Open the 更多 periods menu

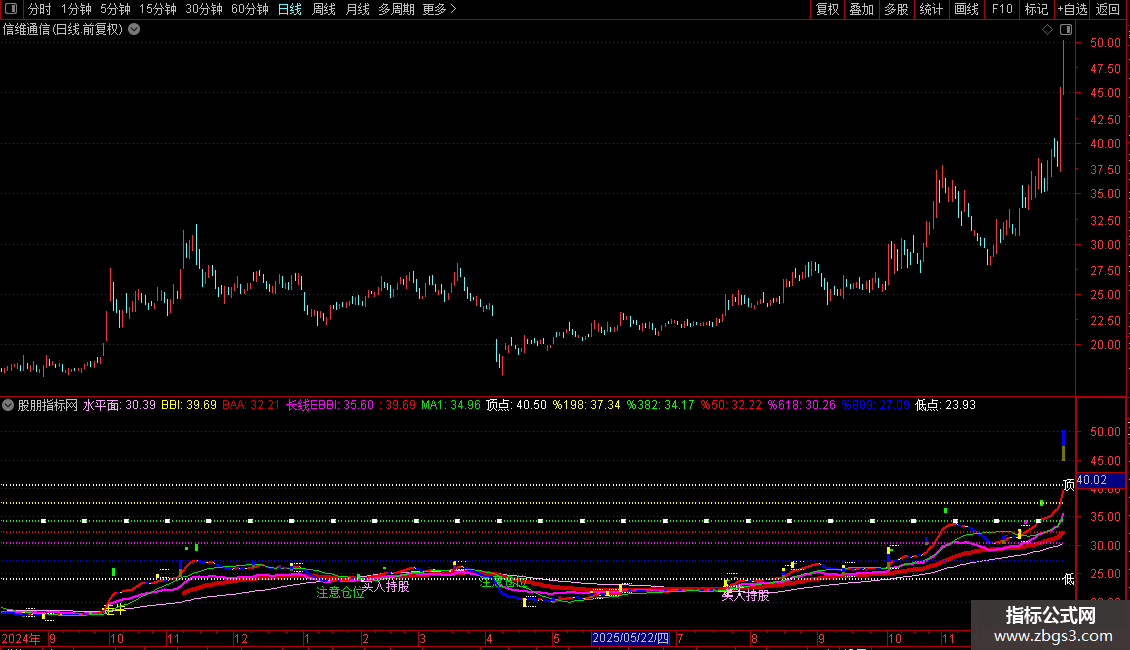[x=439, y=9]
